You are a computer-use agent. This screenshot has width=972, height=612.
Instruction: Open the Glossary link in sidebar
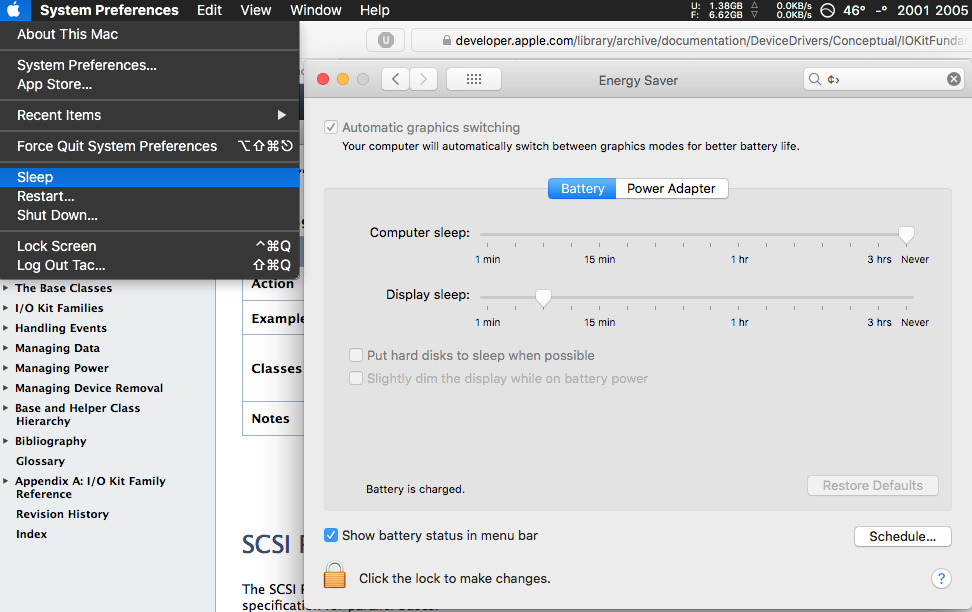(40, 461)
